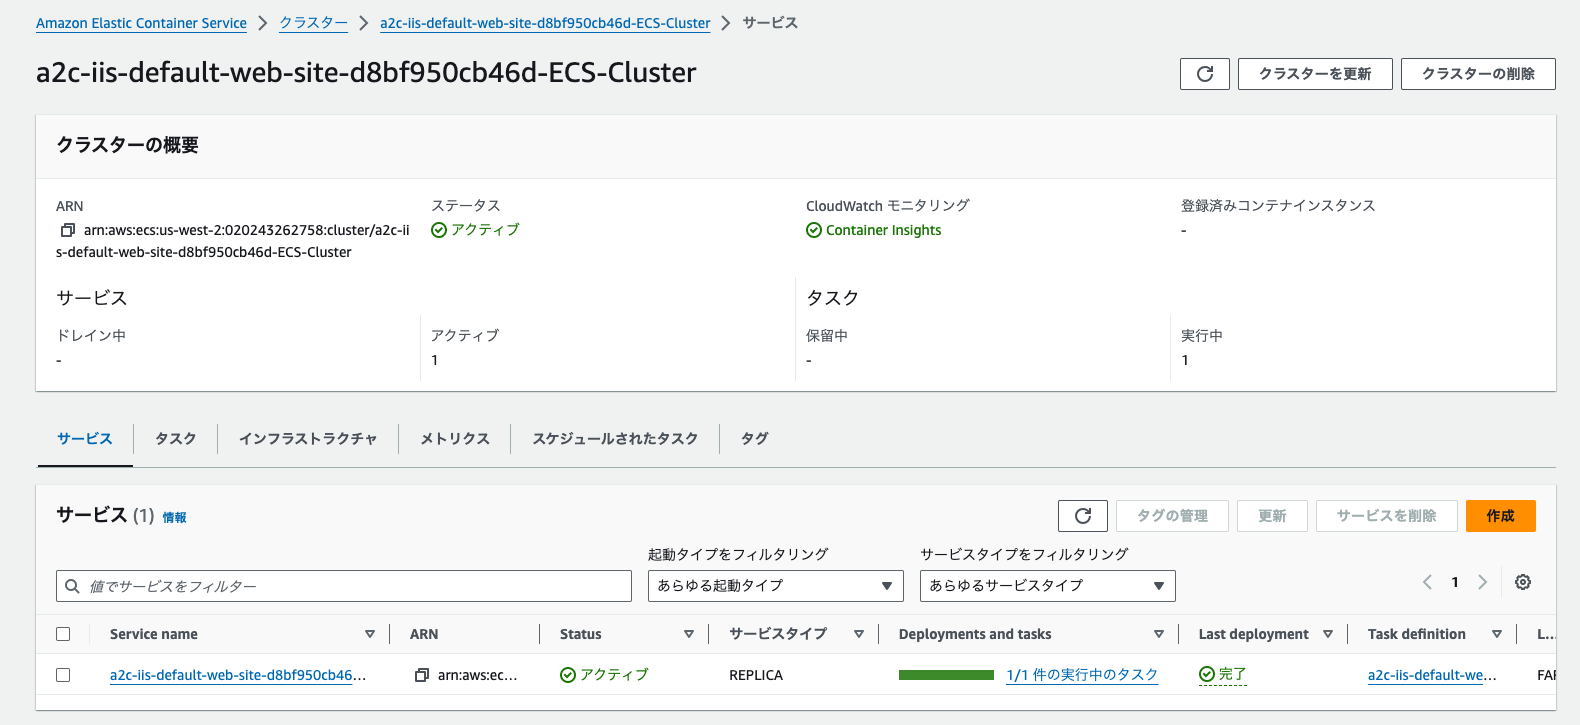Switch to タスク tab
The height and width of the screenshot is (725, 1580).
click(176, 439)
